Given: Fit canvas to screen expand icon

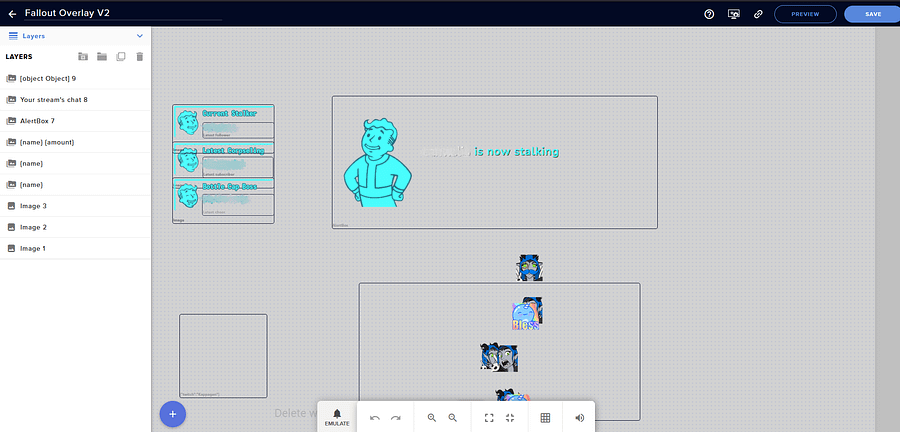Looking at the screenshot, I should (489, 418).
